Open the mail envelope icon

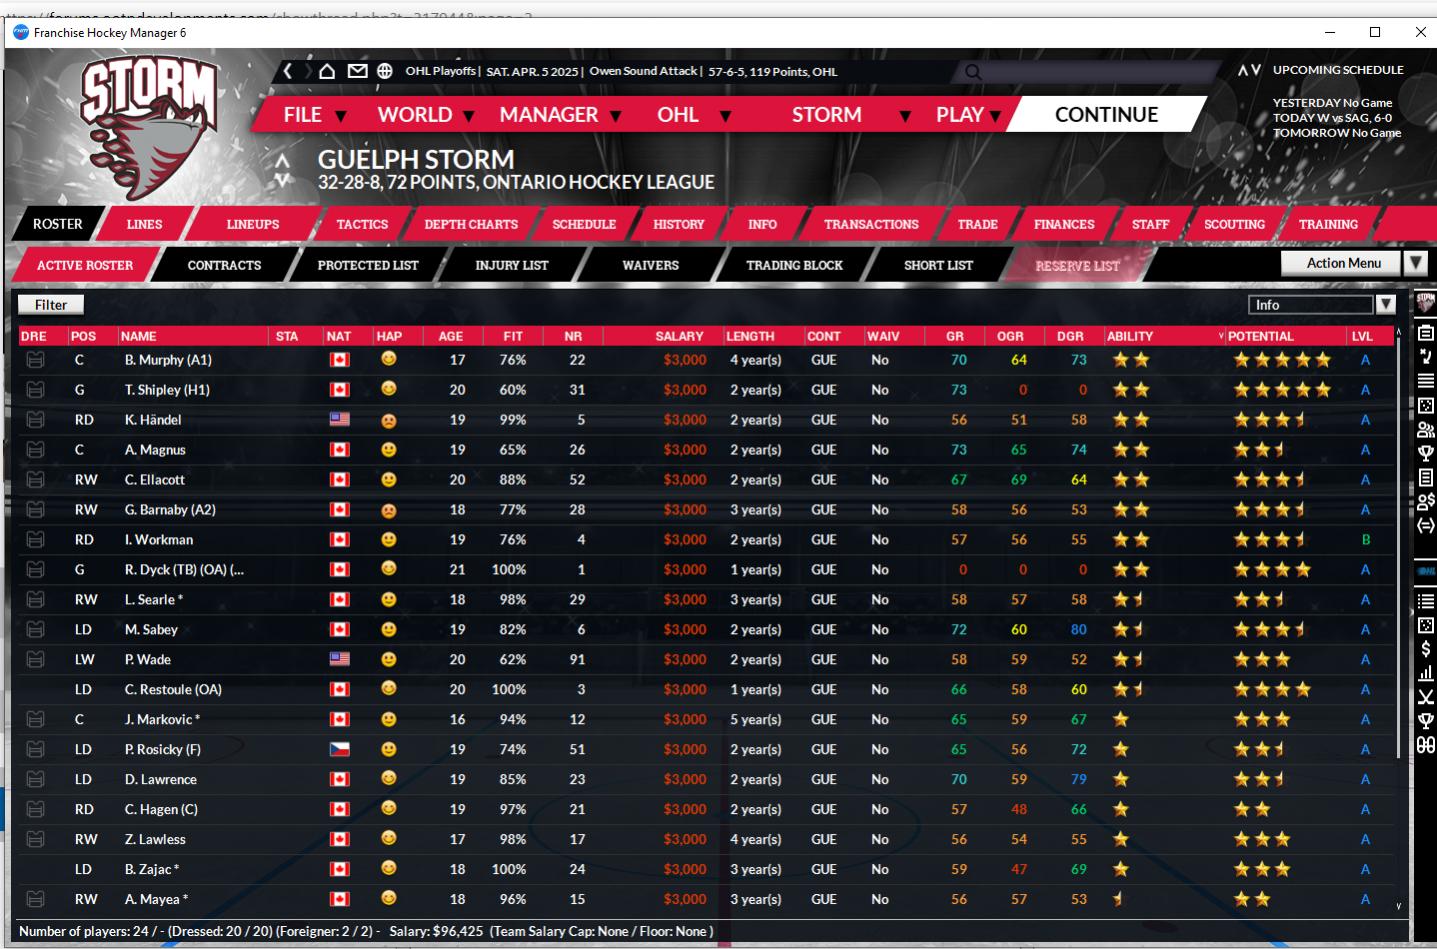tap(357, 71)
